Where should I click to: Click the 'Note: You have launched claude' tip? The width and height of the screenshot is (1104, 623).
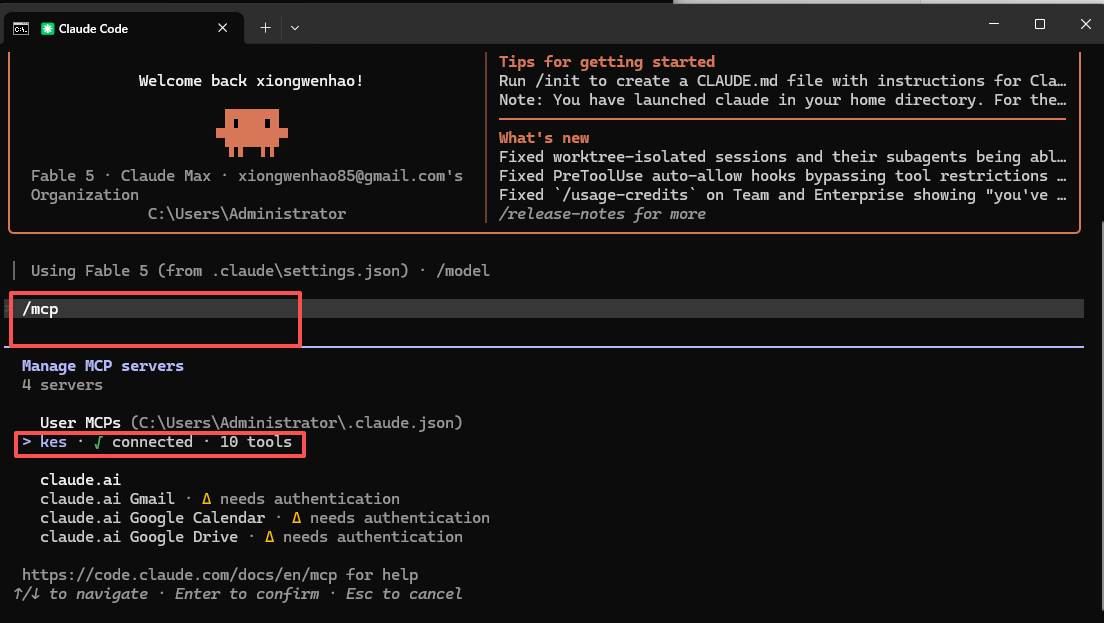[782, 100]
